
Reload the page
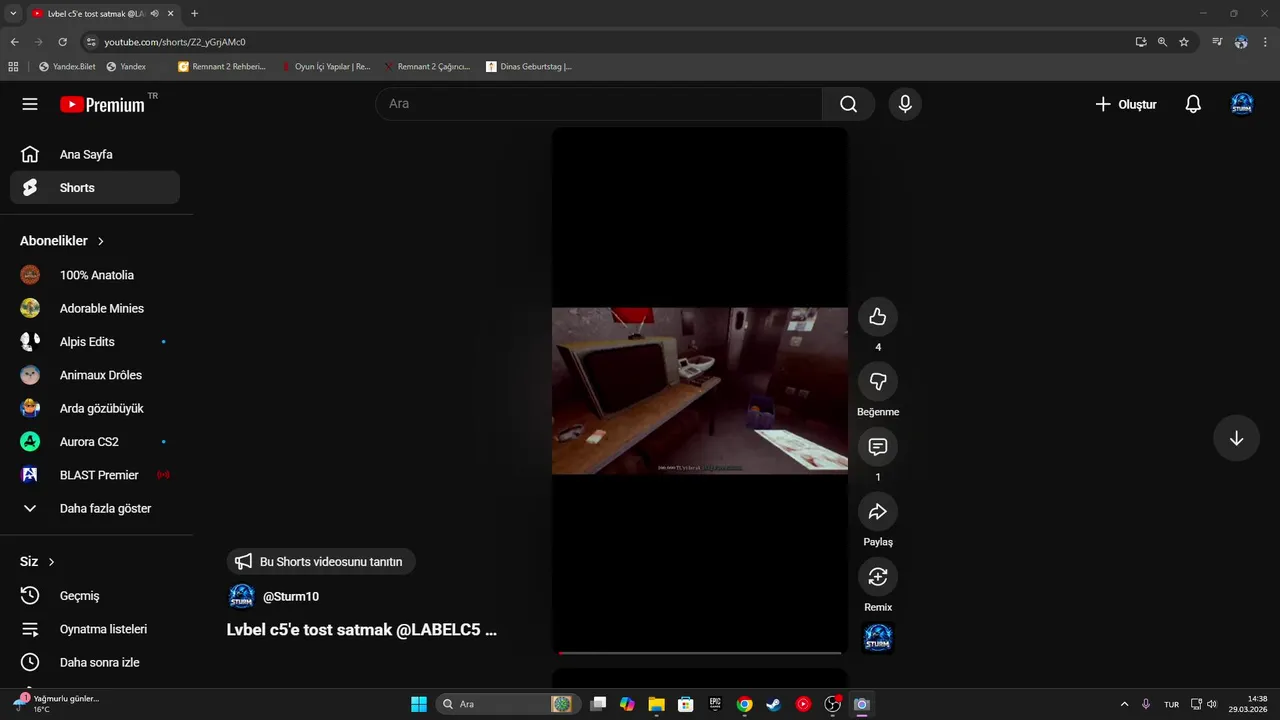coord(62,42)
